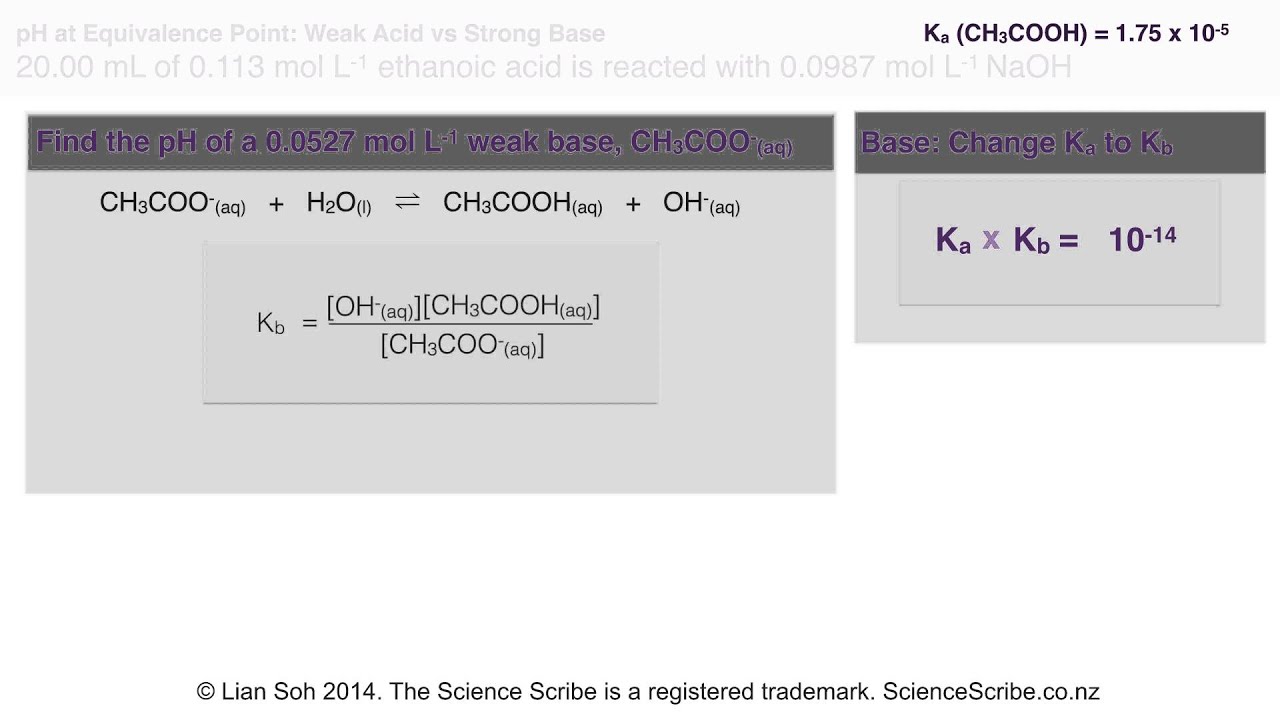The width and height of the screenshot is (1280, 720).
Task: Click the first plus sign in the equation
Action: click(x=276, y=204)
